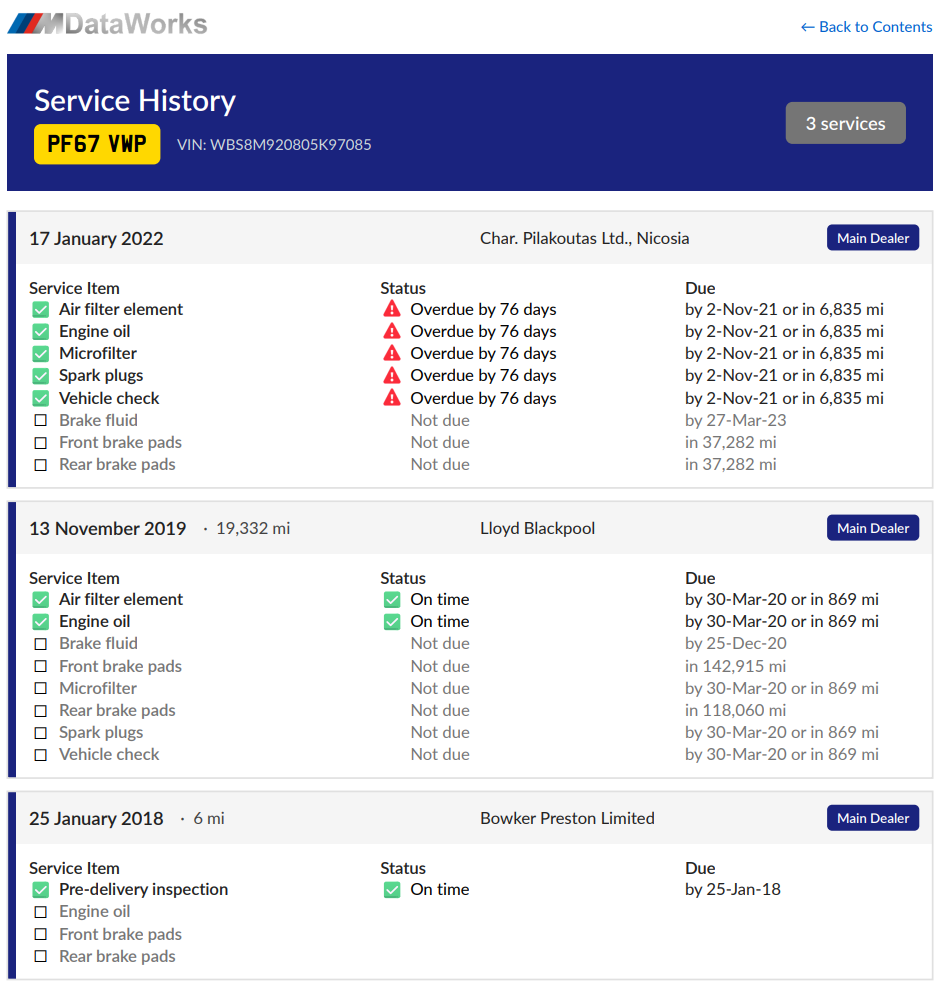Check the Rear brake pads box in the 2019 service
This screenshot has height=988, width=942.
(x=41, y=710)
